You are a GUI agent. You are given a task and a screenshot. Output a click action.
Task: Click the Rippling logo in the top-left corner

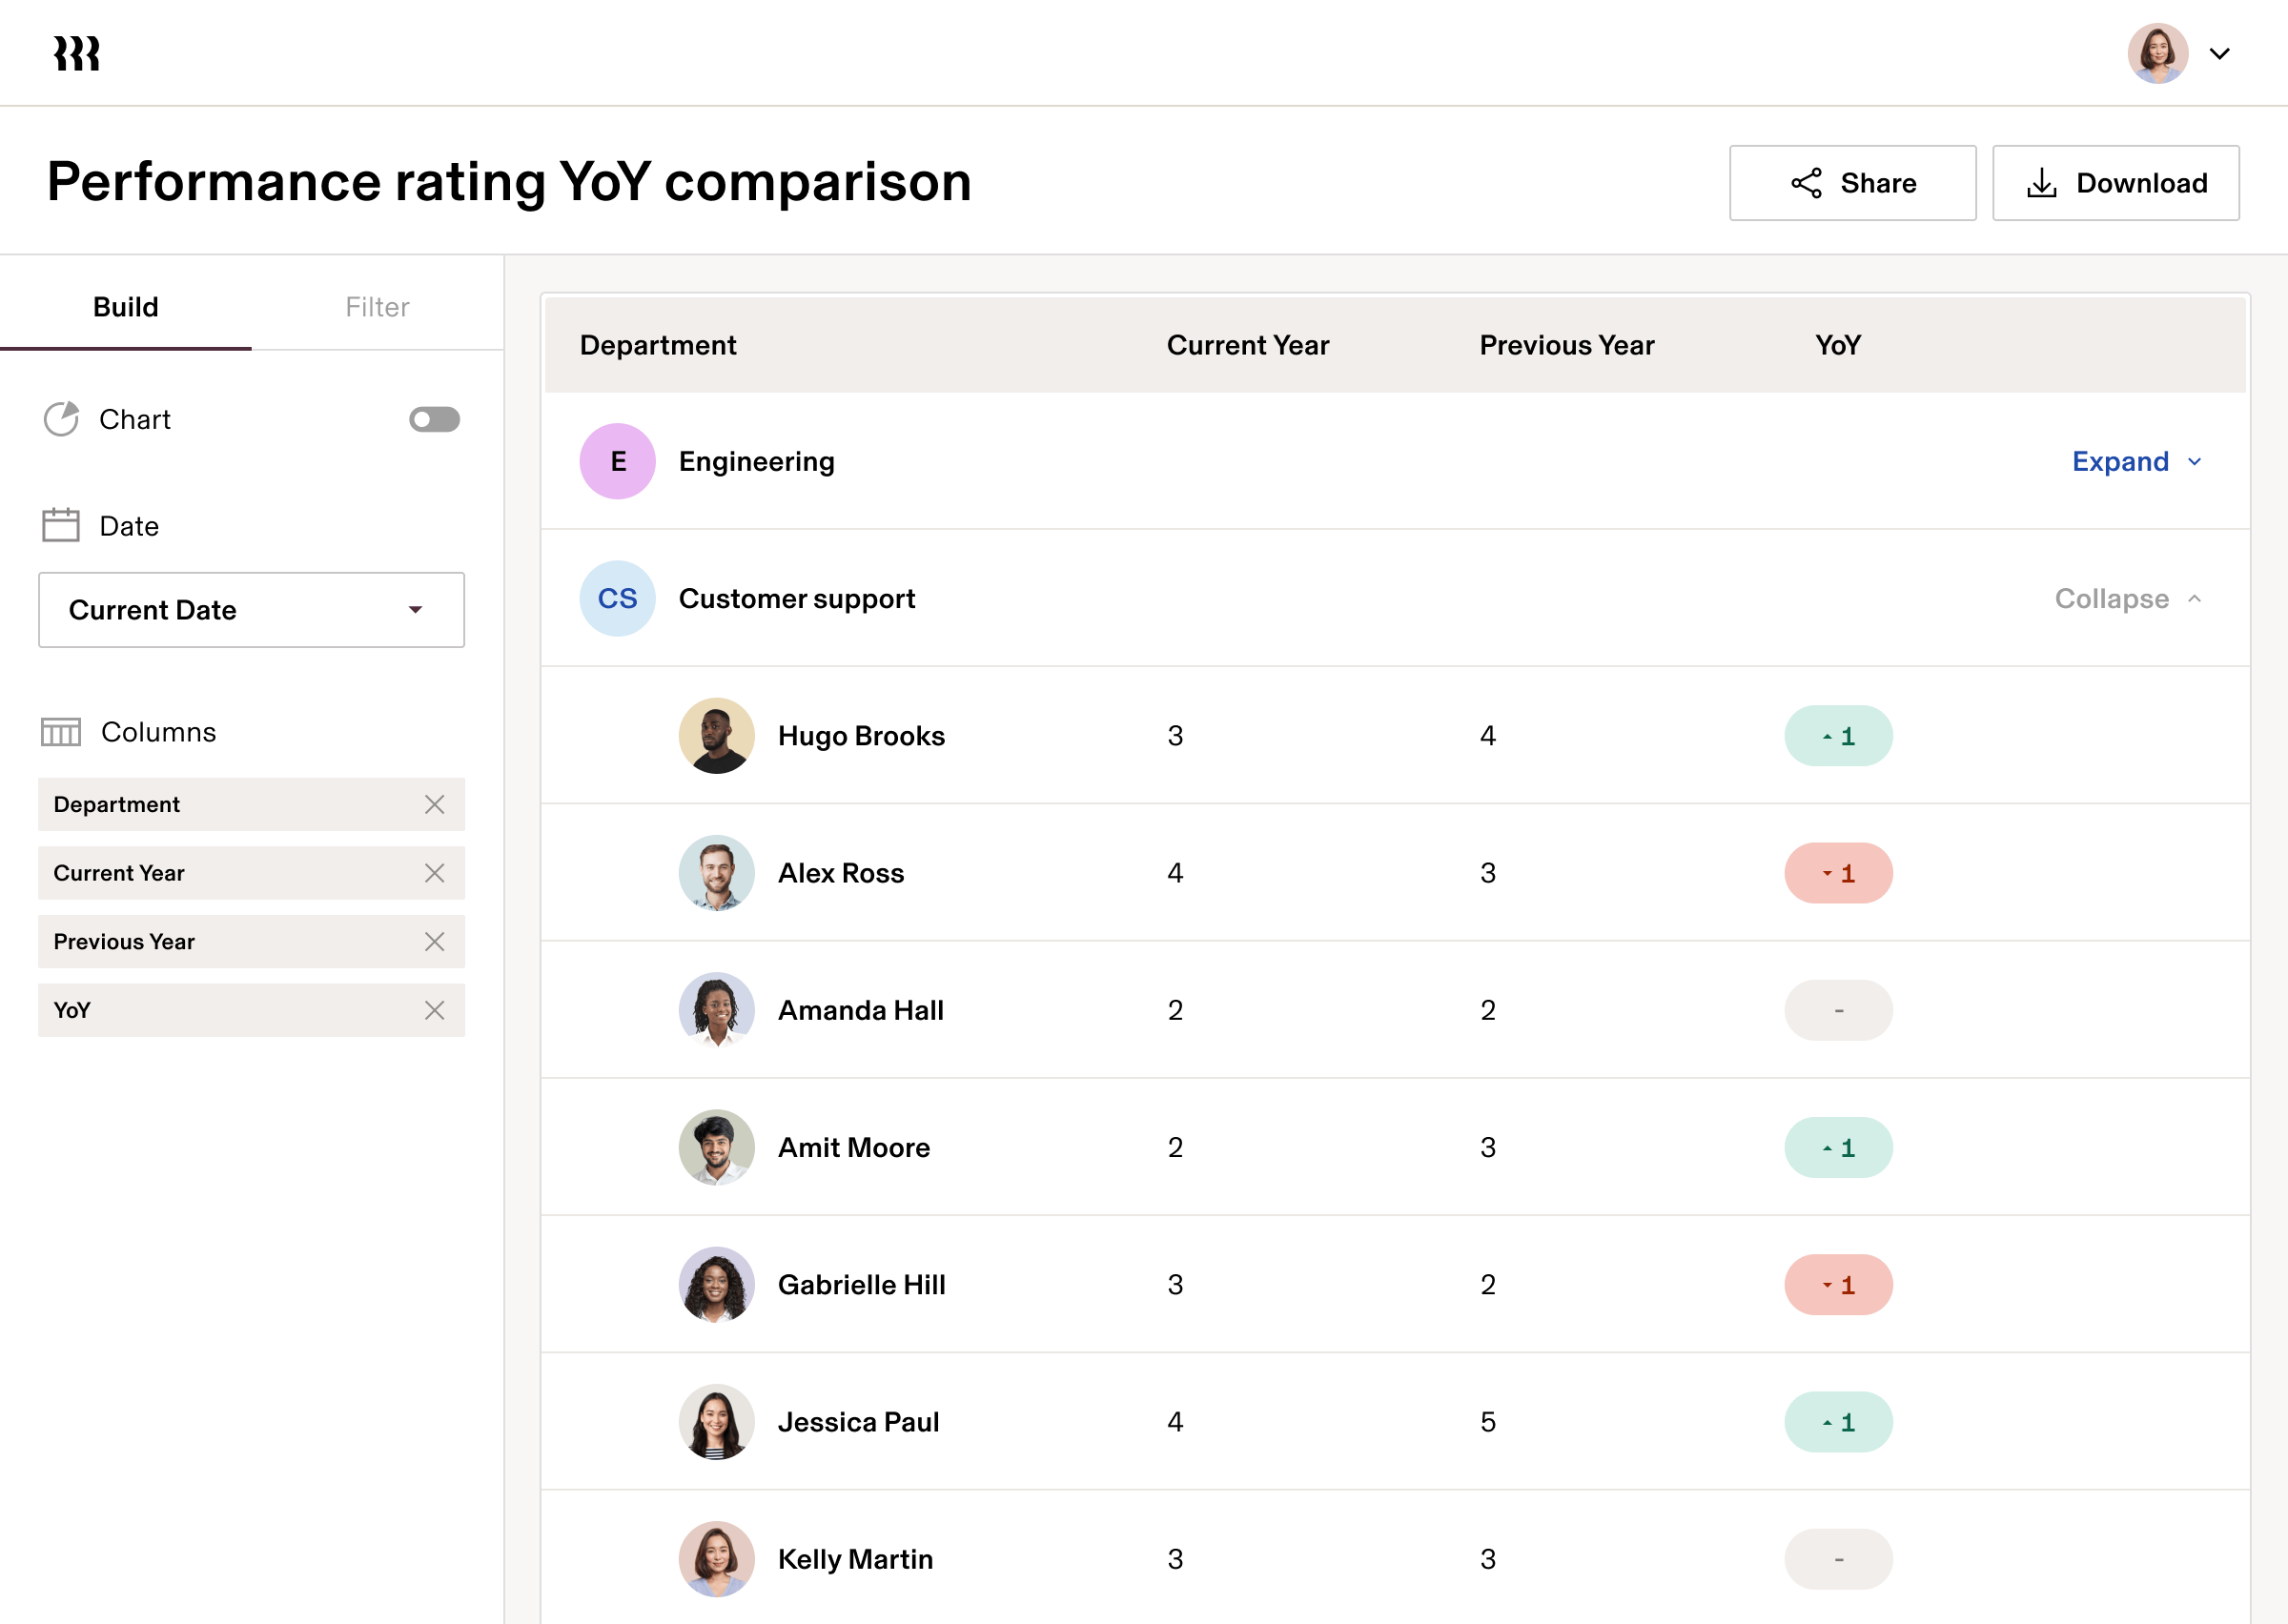pyautogui.click(x=76, y=52)
